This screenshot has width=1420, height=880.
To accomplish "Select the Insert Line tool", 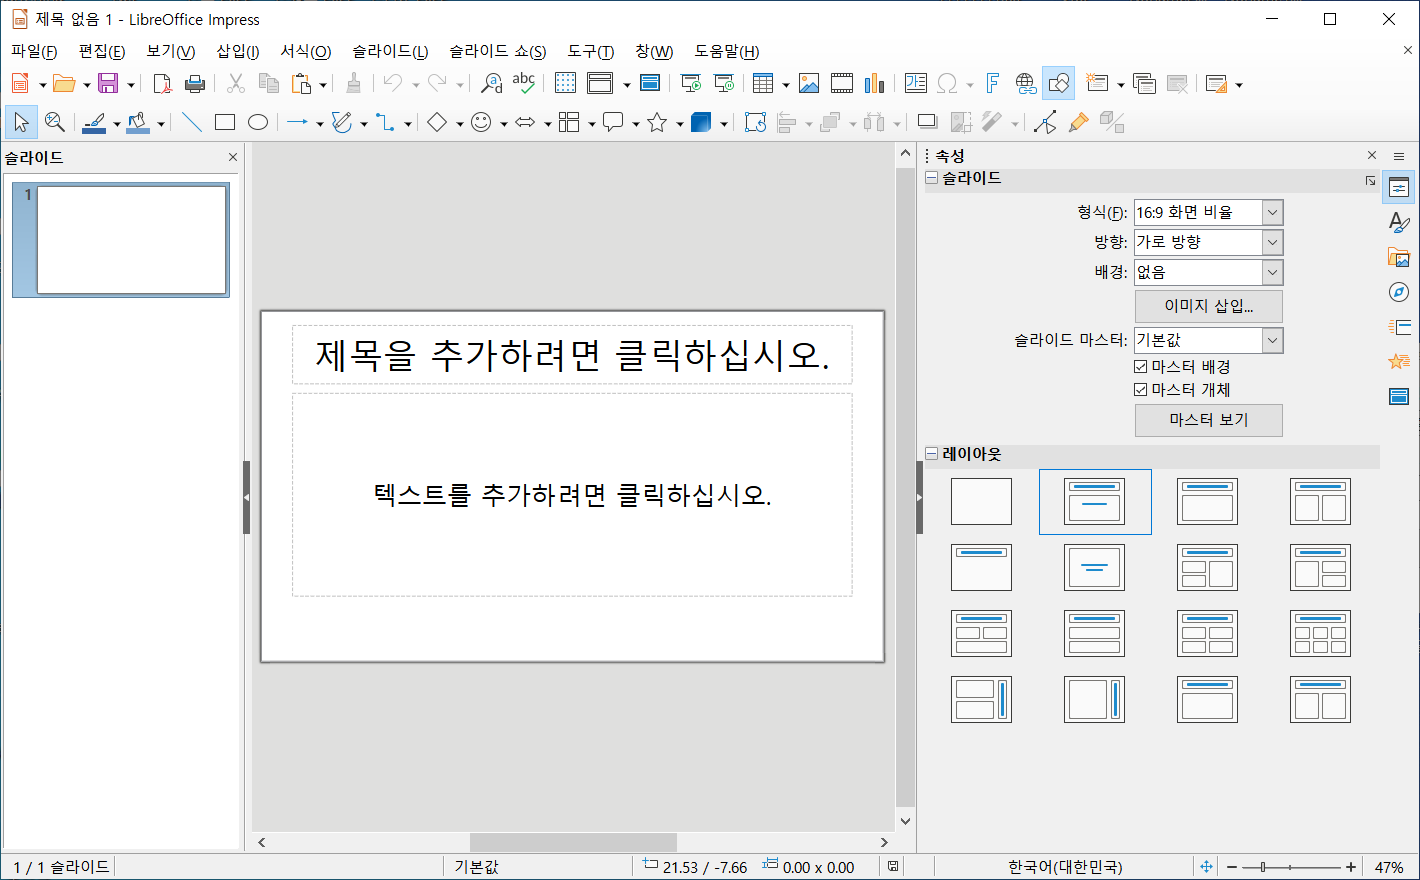I will coord(192,123).
